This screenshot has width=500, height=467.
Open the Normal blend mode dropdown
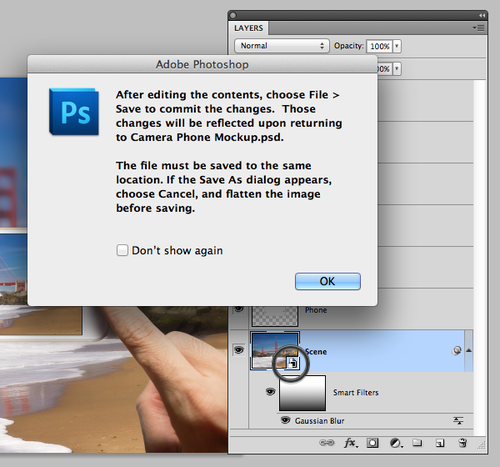tap(282, 46)
